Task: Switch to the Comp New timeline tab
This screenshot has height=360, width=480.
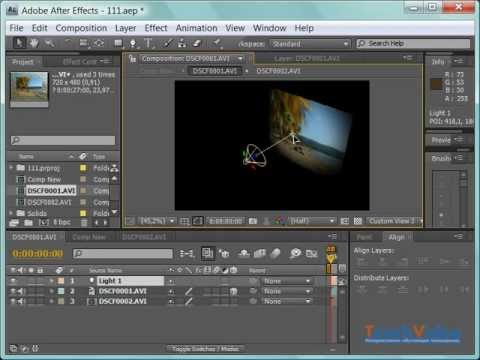Action: [x=89, y=237]
